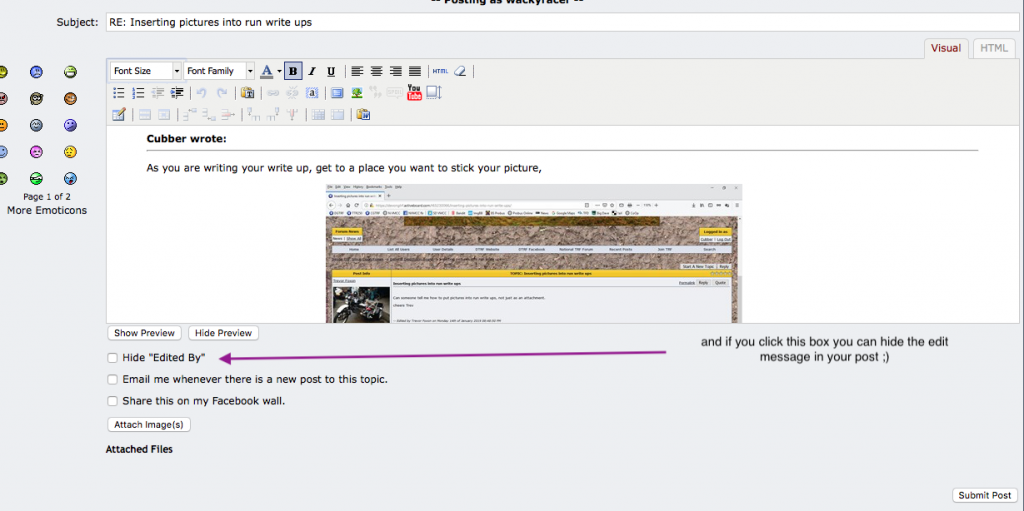The width and height of the screenshot is (1024, 511).
Task: Toggle bold formatting in the editor
Action: 293,71
